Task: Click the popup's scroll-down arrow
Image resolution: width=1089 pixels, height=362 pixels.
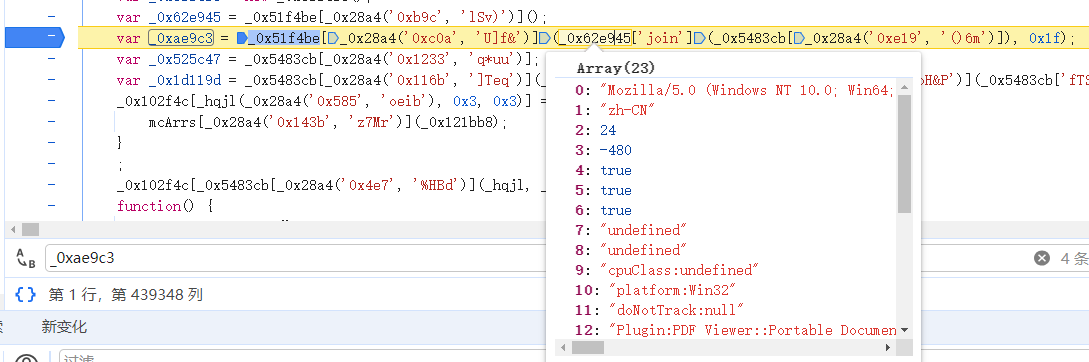Action: pyautogui.click(x=904, y=330)
